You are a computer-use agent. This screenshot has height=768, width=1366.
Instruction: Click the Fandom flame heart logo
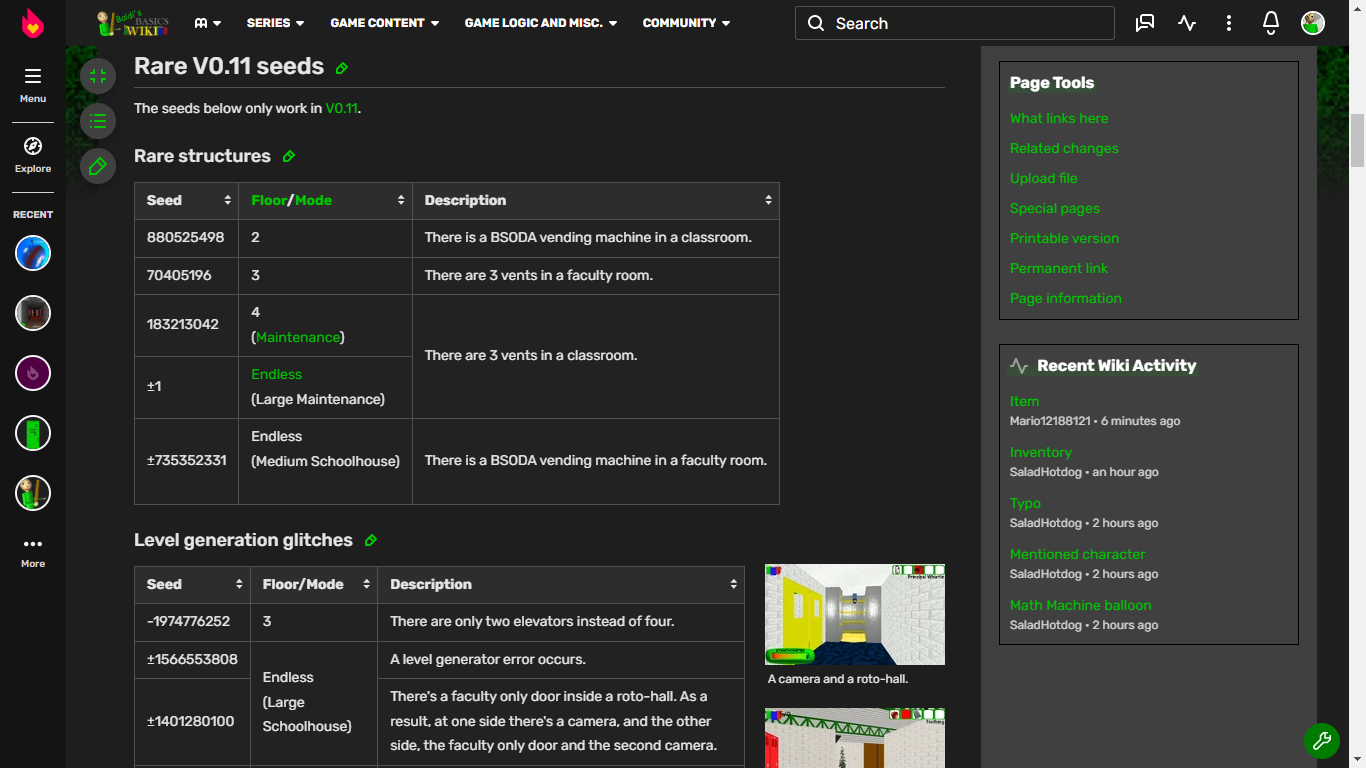pos(33,23)
